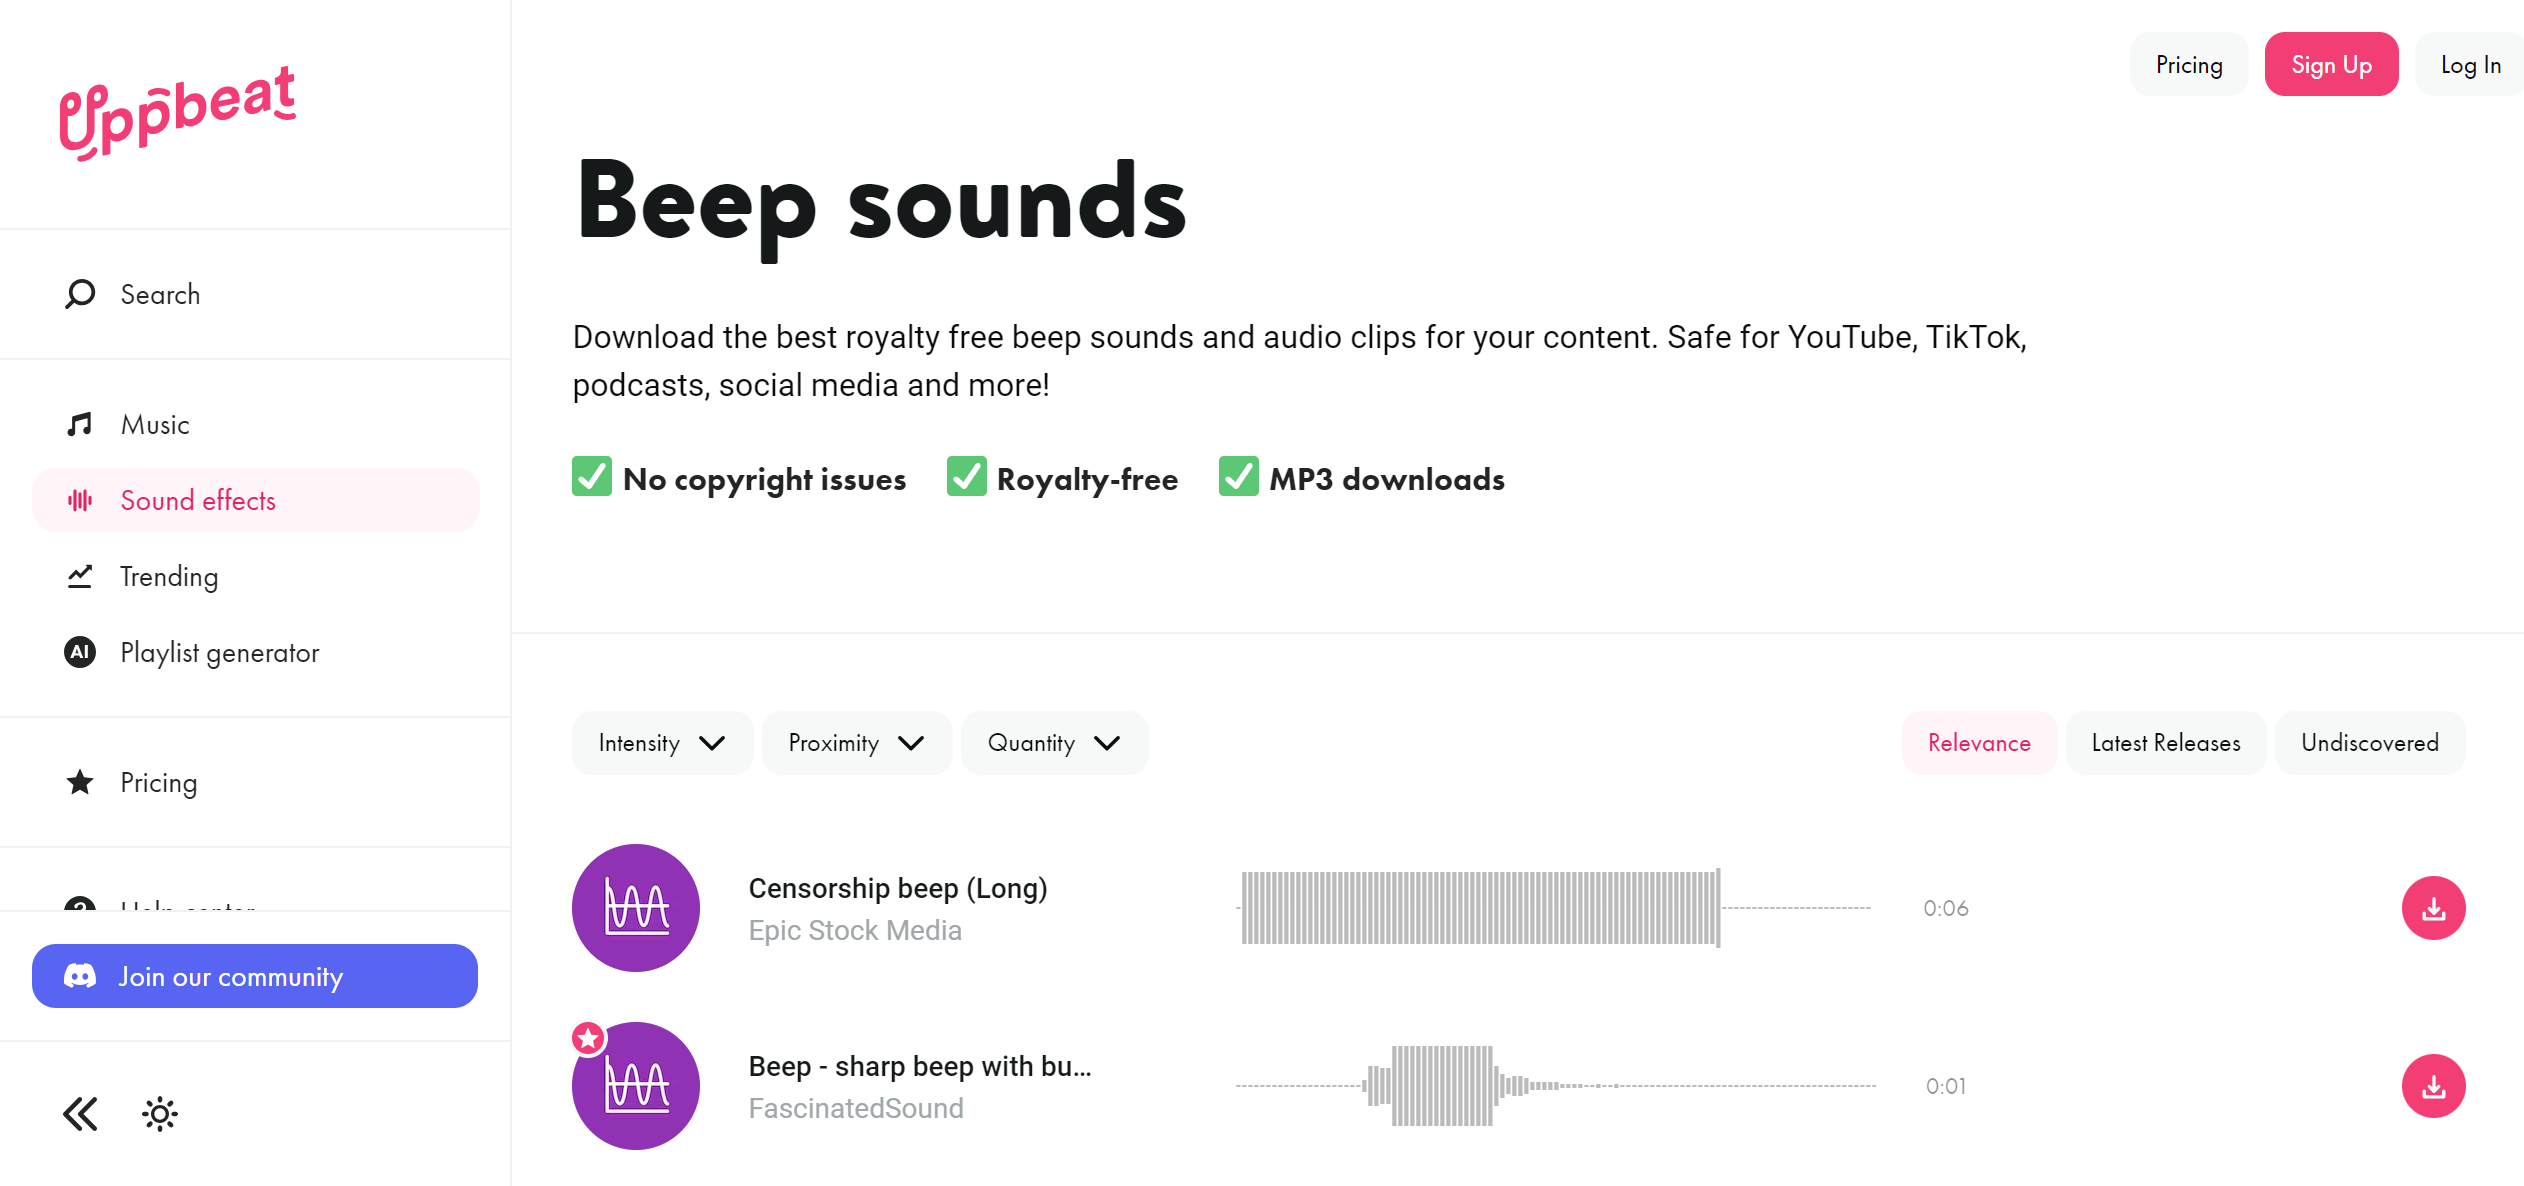The width and height of the screenshot is (2524, 1186).
Task: Play the sharp beep track thumbnail
Action: (636, 1086)
